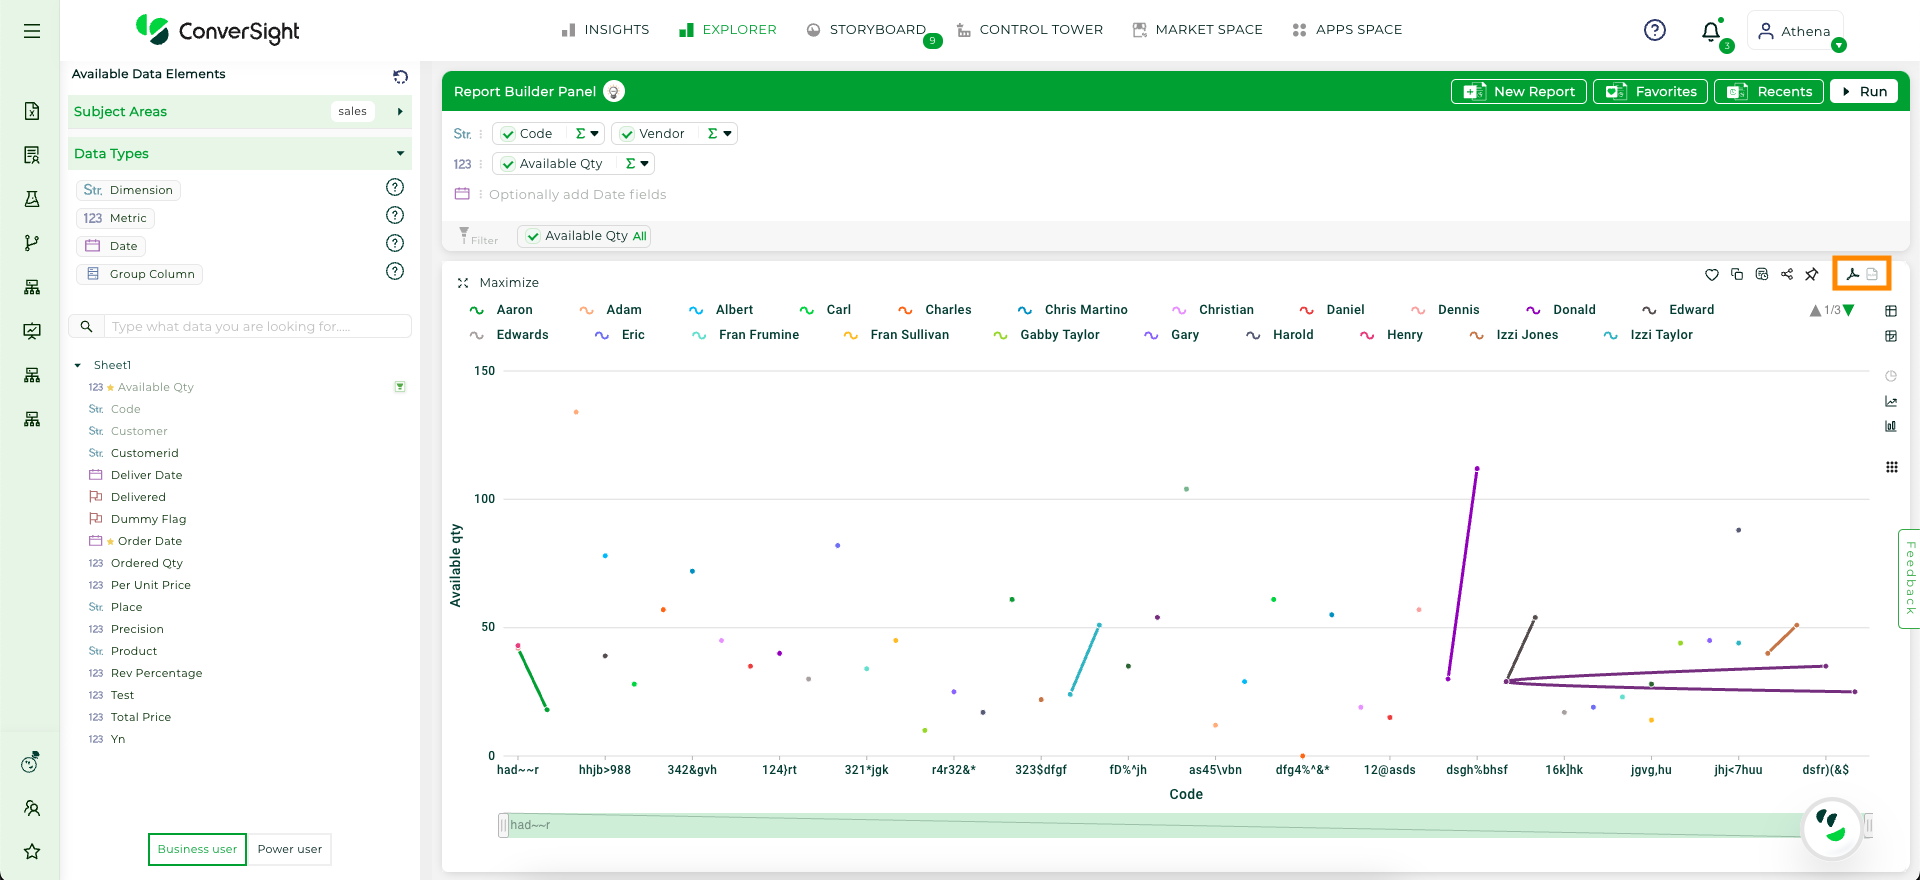Click the Run button

[1864, 91]
